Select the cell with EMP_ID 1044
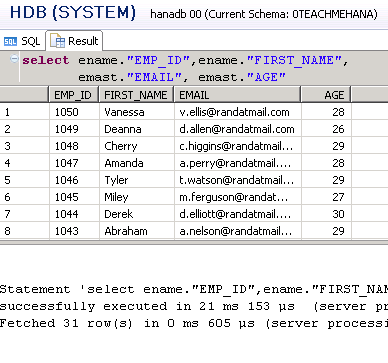Screen dimensions: 388x363 (74, 214)
